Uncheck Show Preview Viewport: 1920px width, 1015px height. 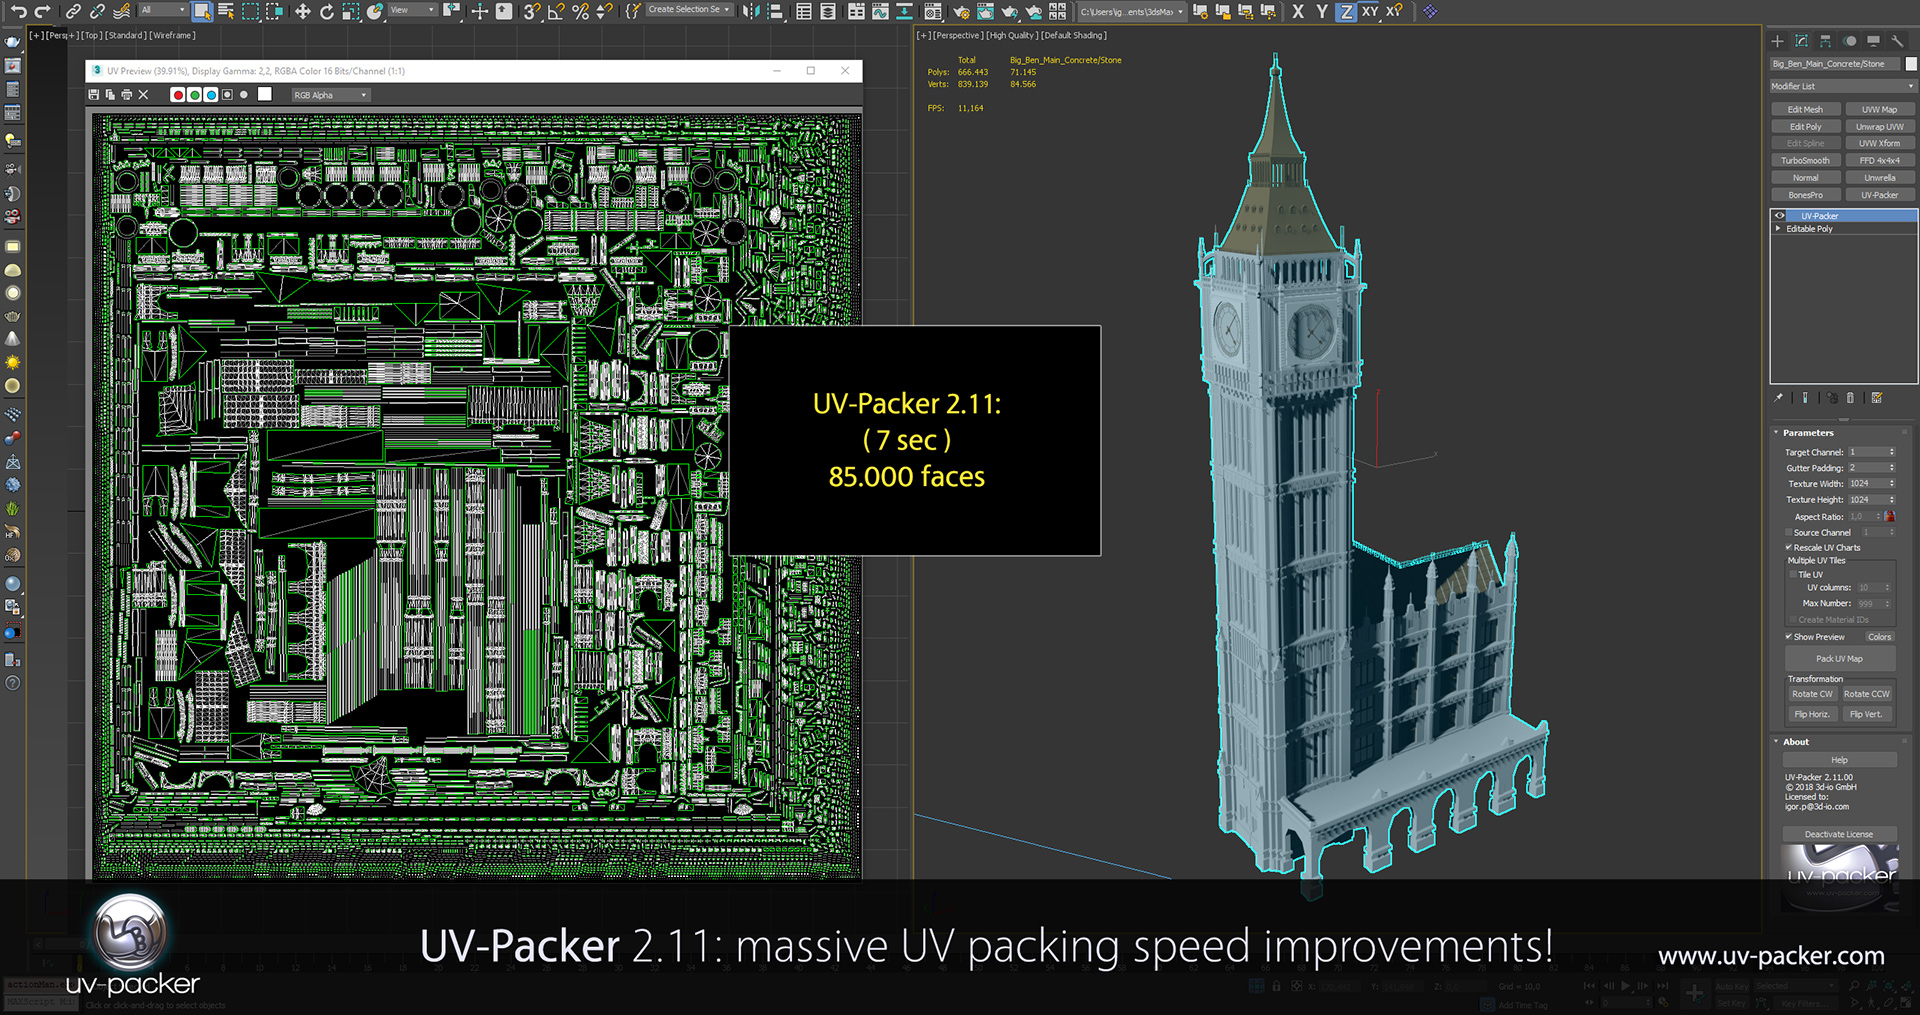click(x=1789, y=637)
